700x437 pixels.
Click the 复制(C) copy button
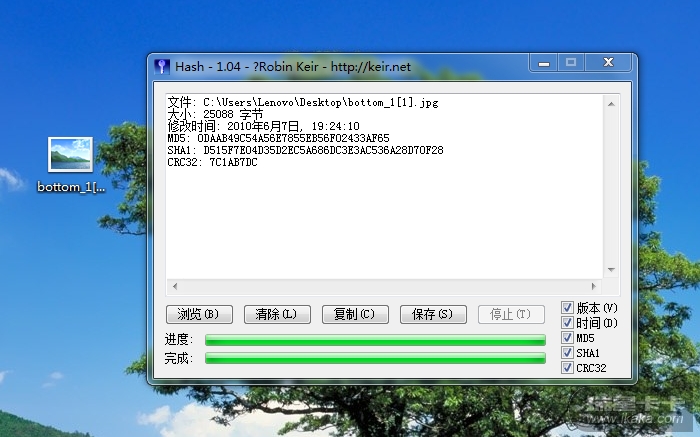355,314
